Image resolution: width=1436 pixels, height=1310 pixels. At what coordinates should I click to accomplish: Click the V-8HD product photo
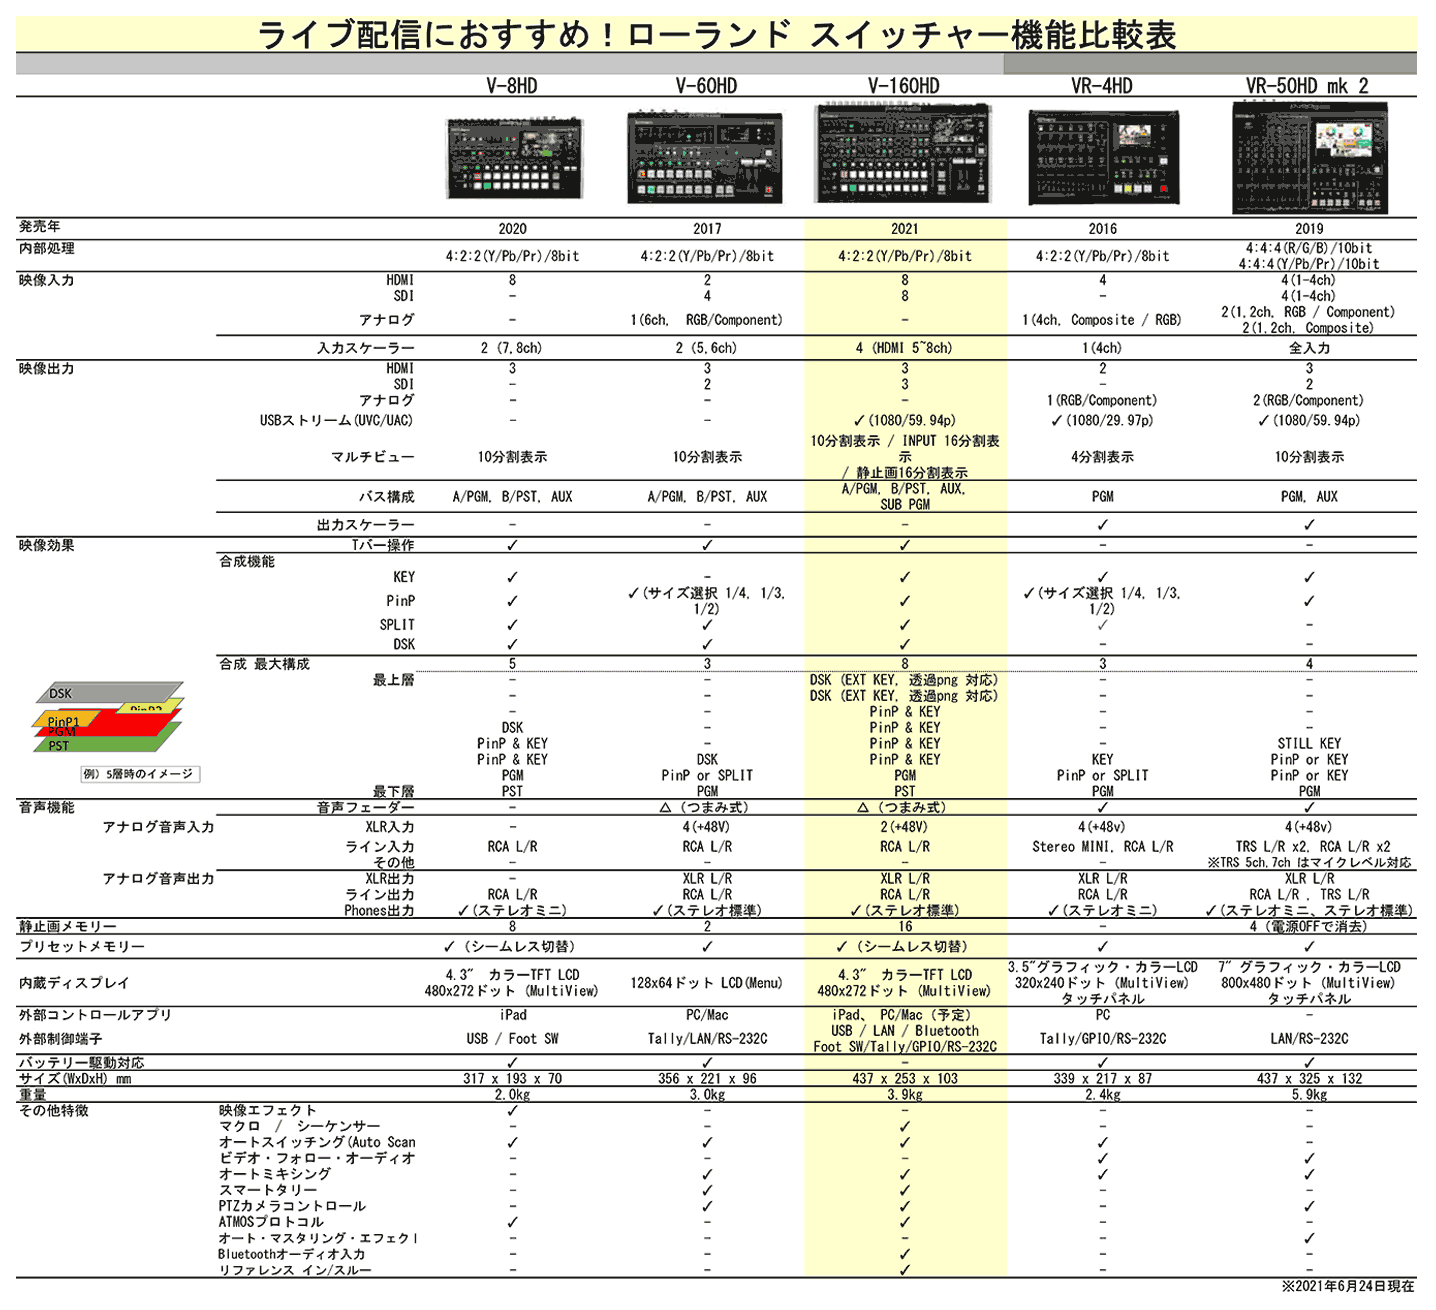pyautogui.click(x=513, y=158)
